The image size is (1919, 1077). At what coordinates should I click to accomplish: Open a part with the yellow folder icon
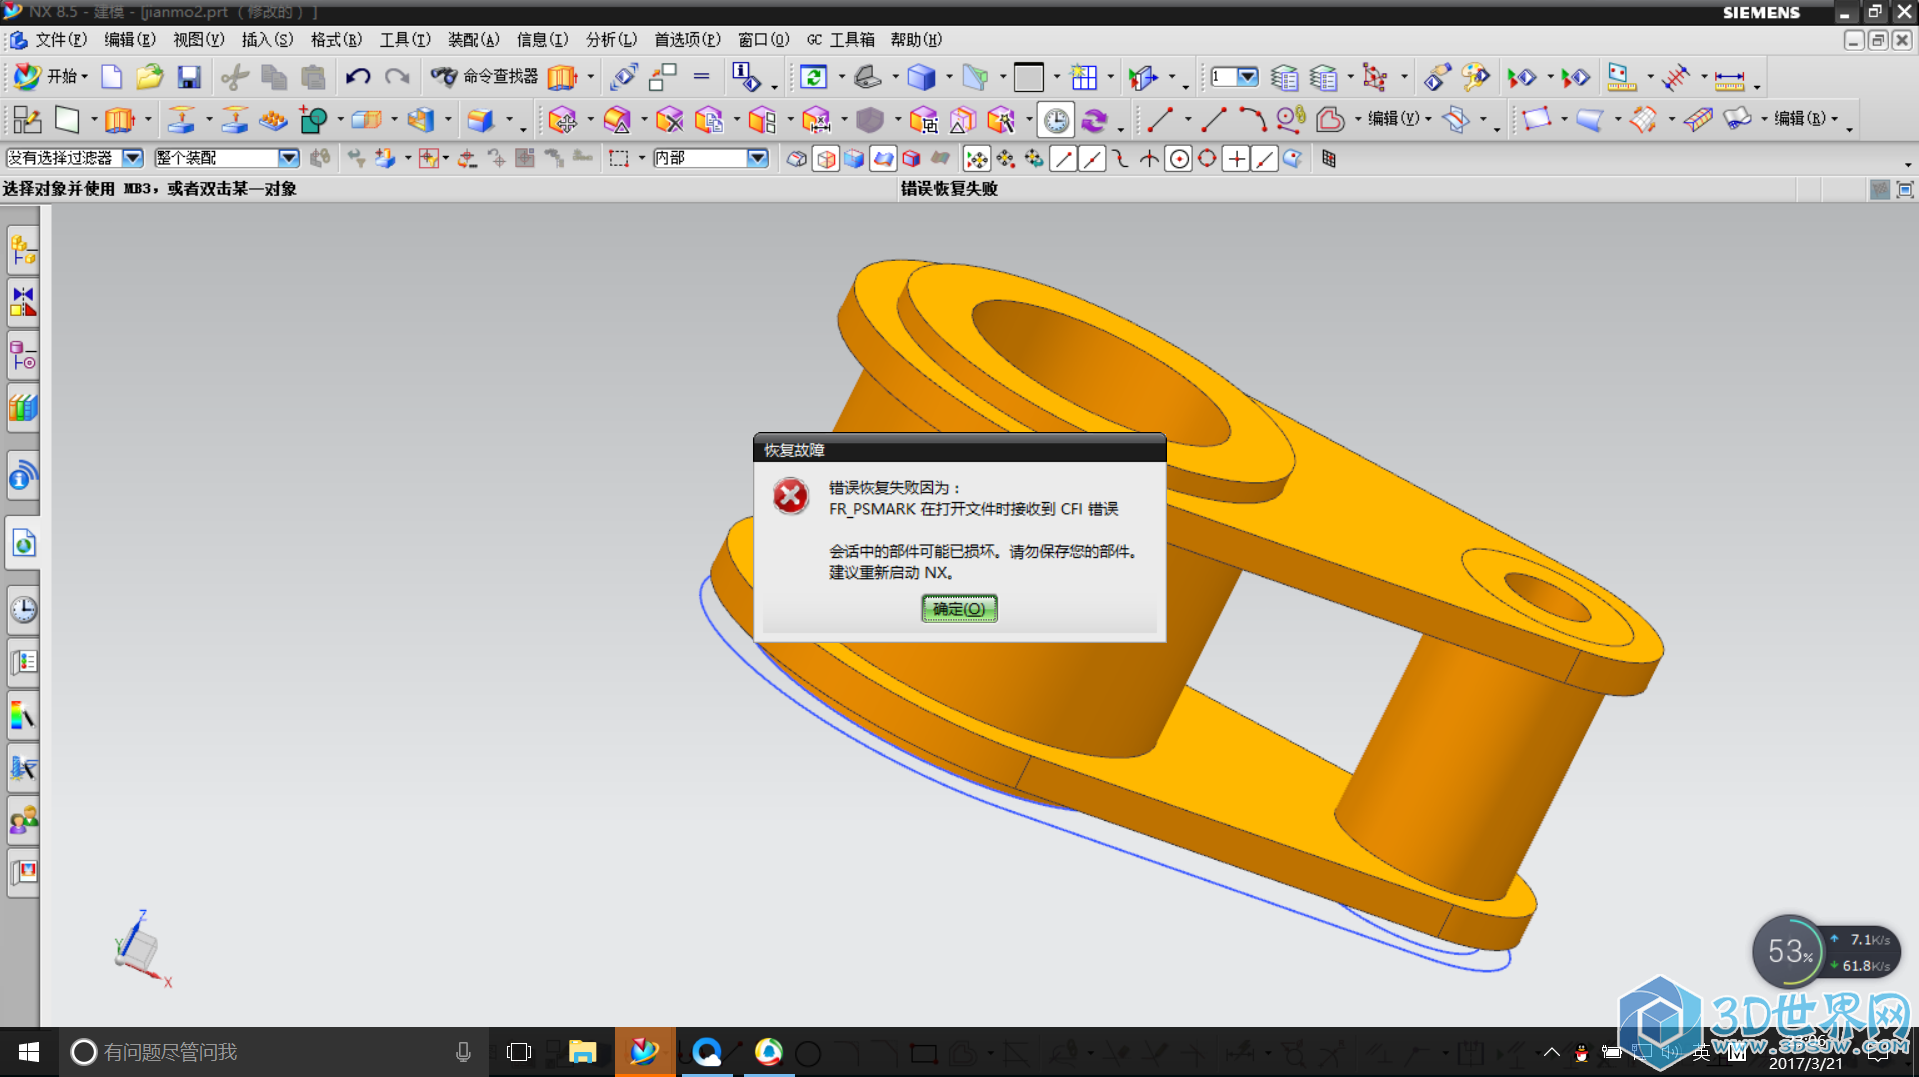[149, 77]
